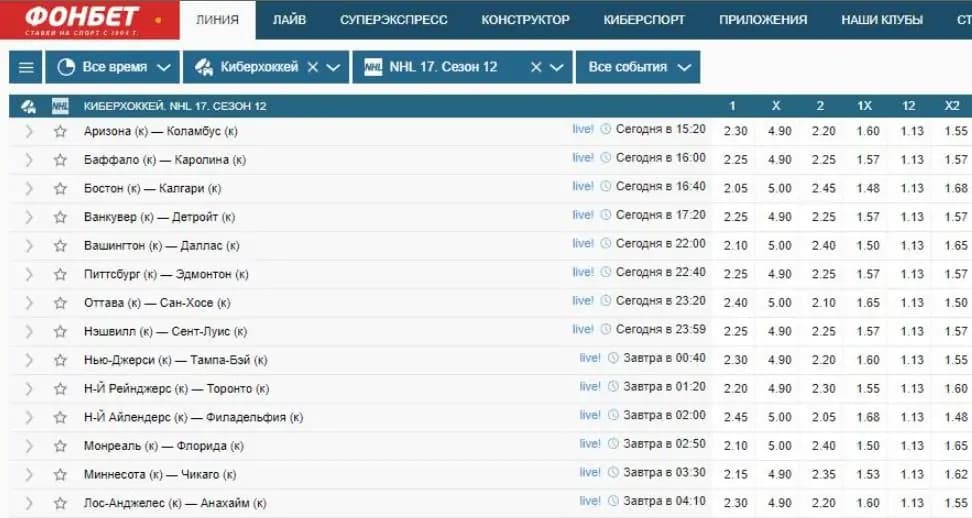Expand the Миннесота — Чикаго row chevron
This screenshot has width=972, height=518.
click(x=29, y=475)
